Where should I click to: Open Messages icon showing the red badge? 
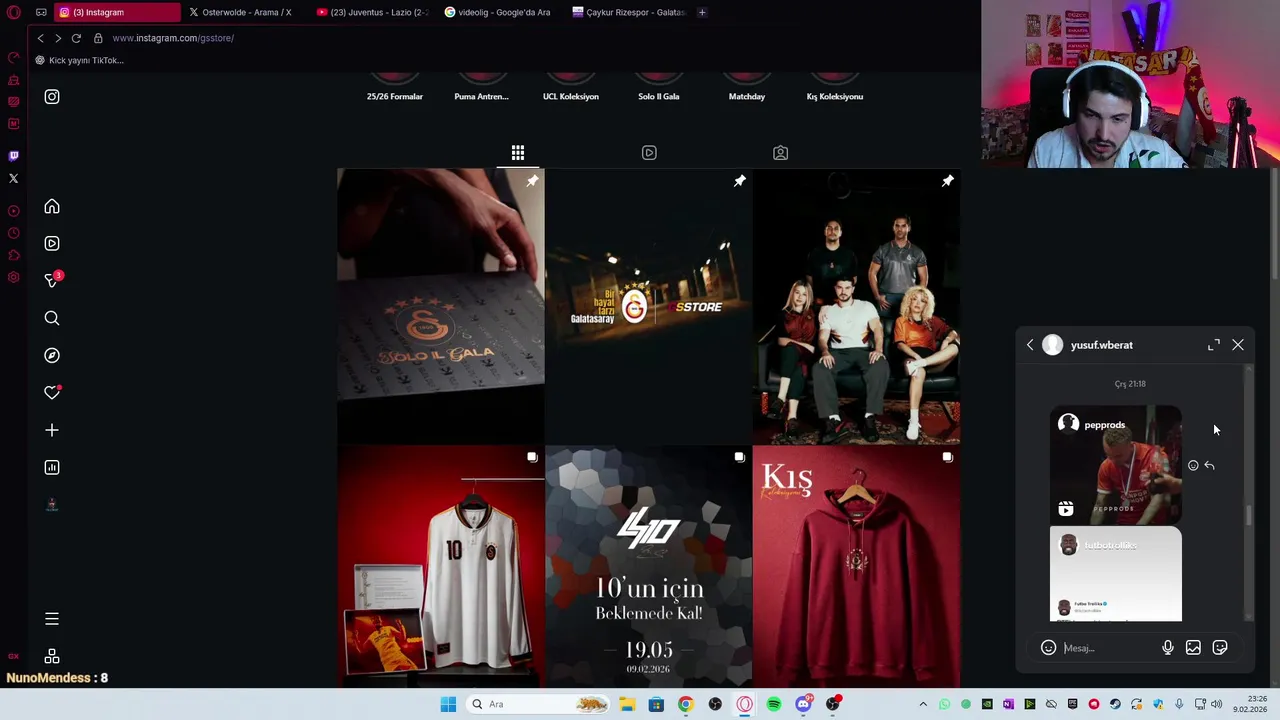(x=52, y=280)
